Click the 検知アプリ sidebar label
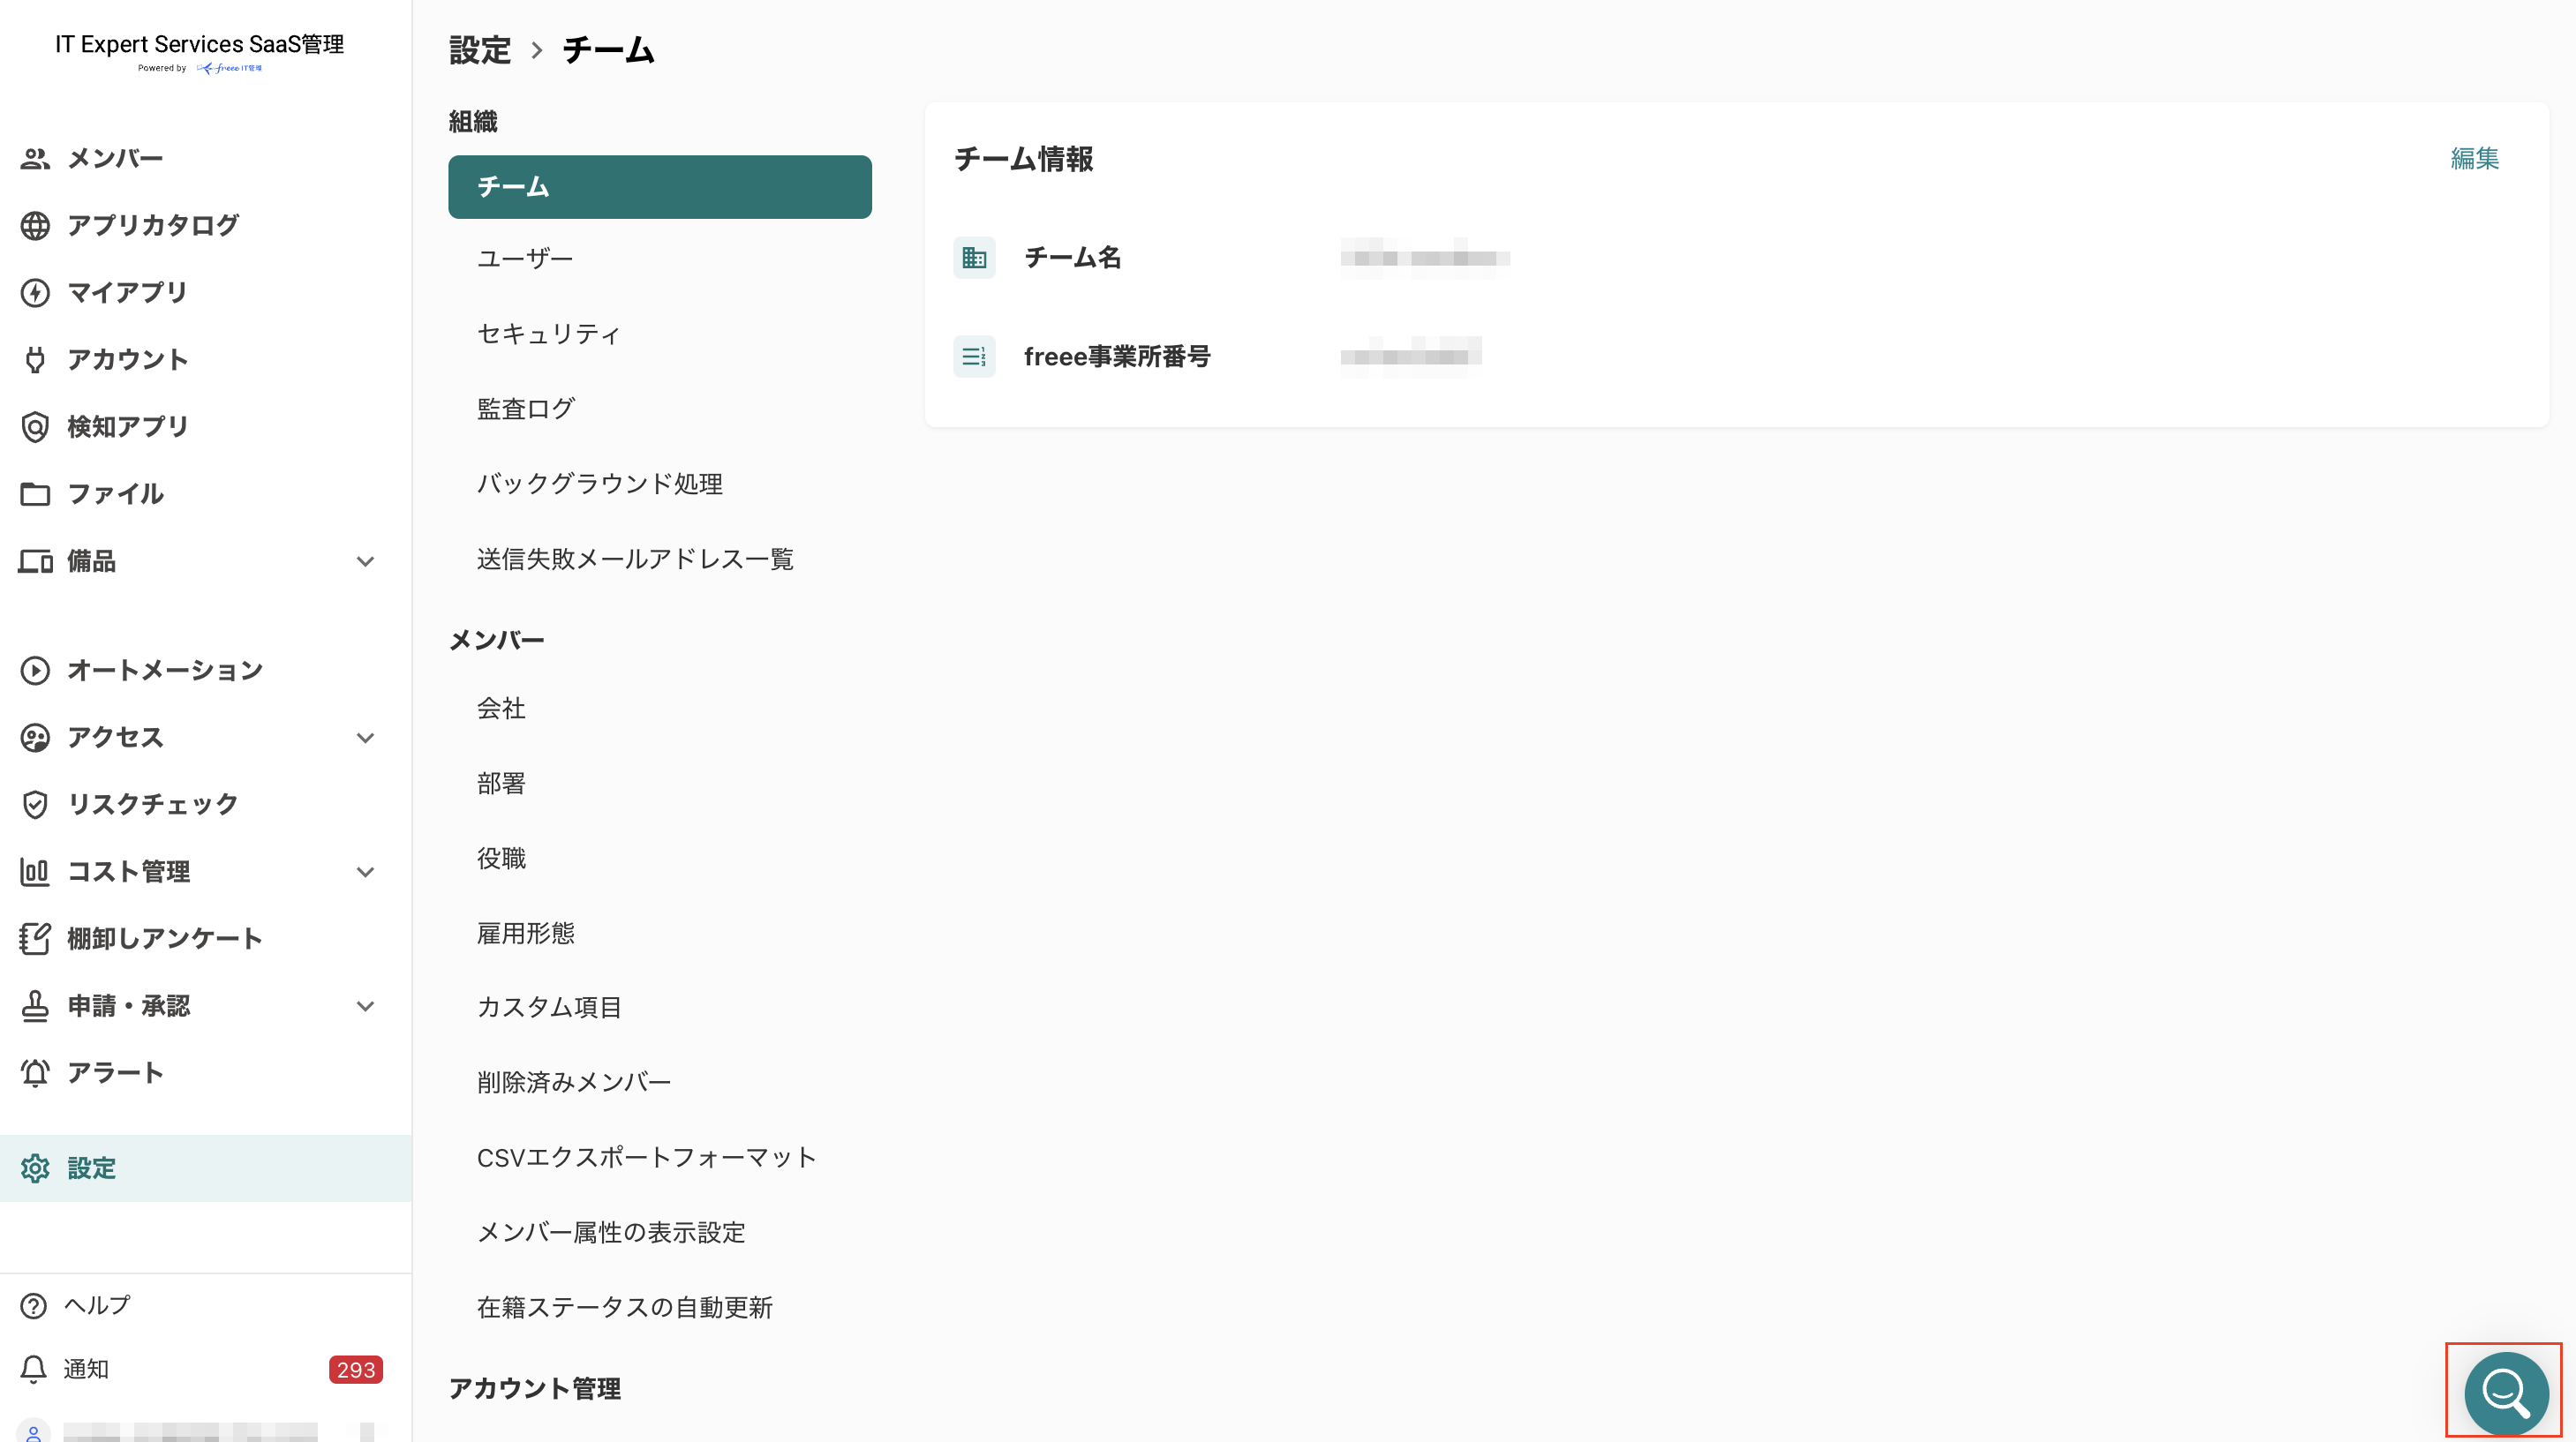 pos(127,426)
